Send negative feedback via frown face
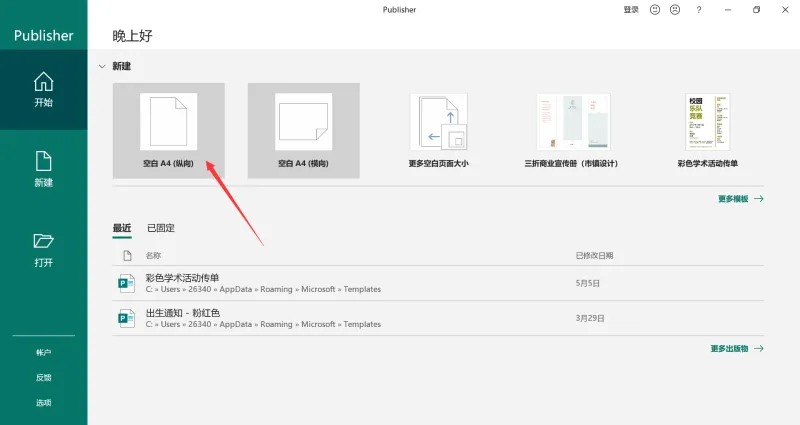This screenshot has width=800, height=425. [675, 10]
